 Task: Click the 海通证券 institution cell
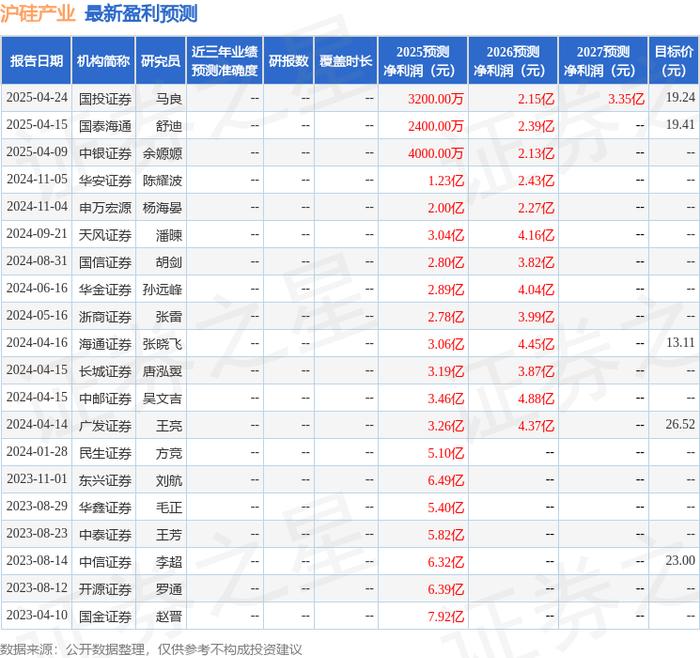coord(105,344)
